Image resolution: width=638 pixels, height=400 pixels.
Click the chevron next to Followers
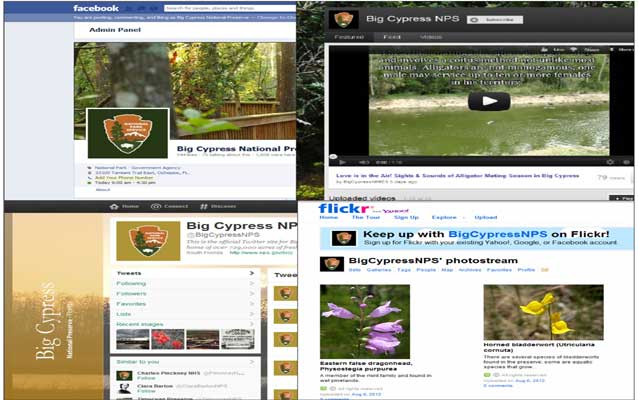pyautogui.click(x=252, y=293)
